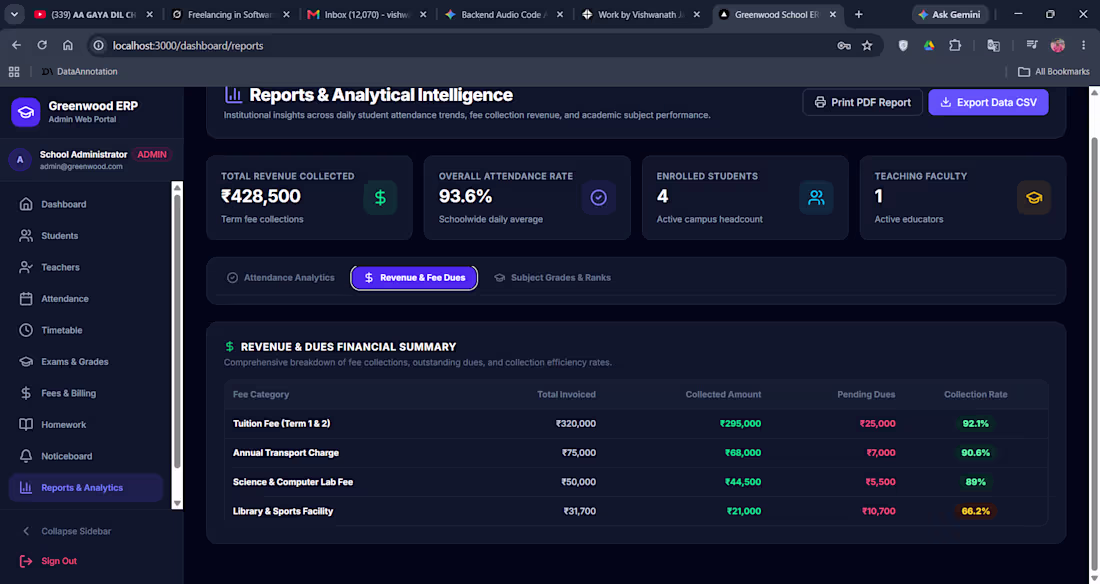Image resolution: width=1100 pixels, height=584 pixels.
Task: Click the 66.2% collection rate badge
Action: coord(975,512)
